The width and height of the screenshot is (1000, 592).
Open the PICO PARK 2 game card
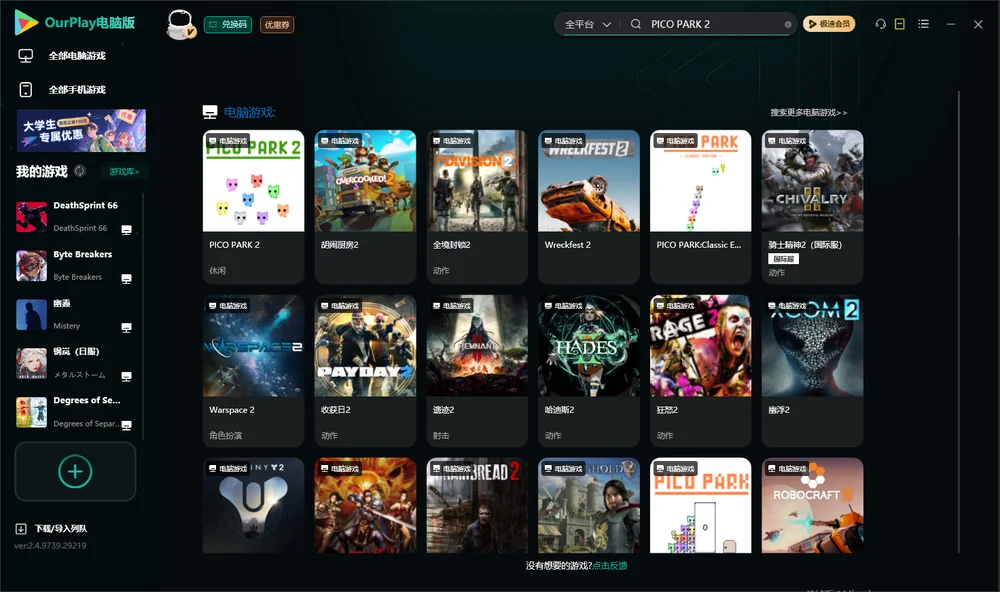253,207
